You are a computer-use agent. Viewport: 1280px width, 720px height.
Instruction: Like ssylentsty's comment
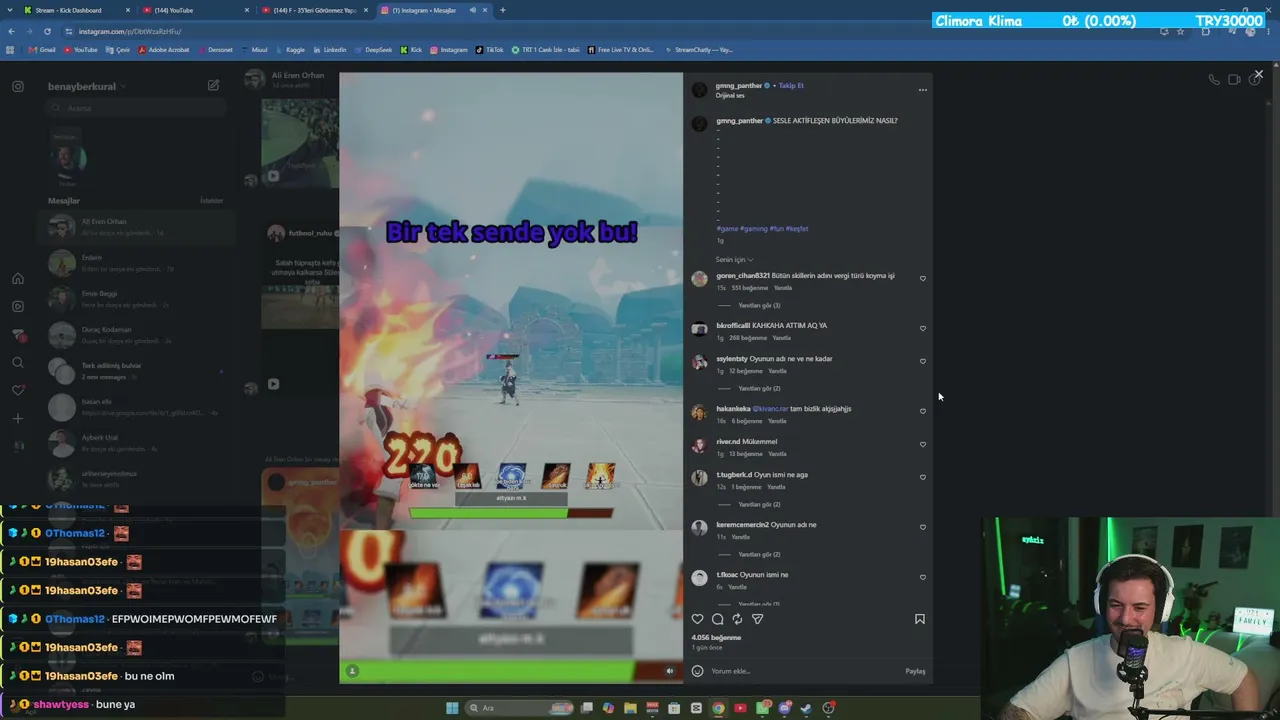point(923,362)
